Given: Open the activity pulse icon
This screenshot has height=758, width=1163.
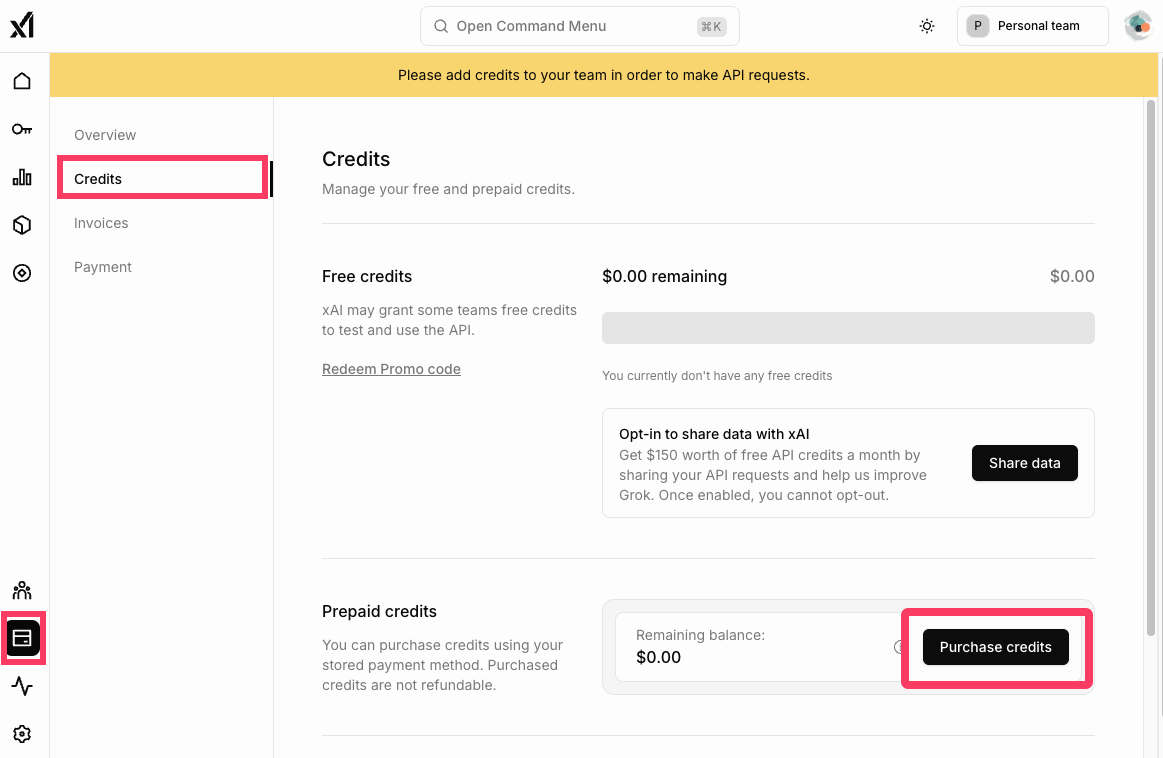Looking at the screenshot, I should (22, 686).
